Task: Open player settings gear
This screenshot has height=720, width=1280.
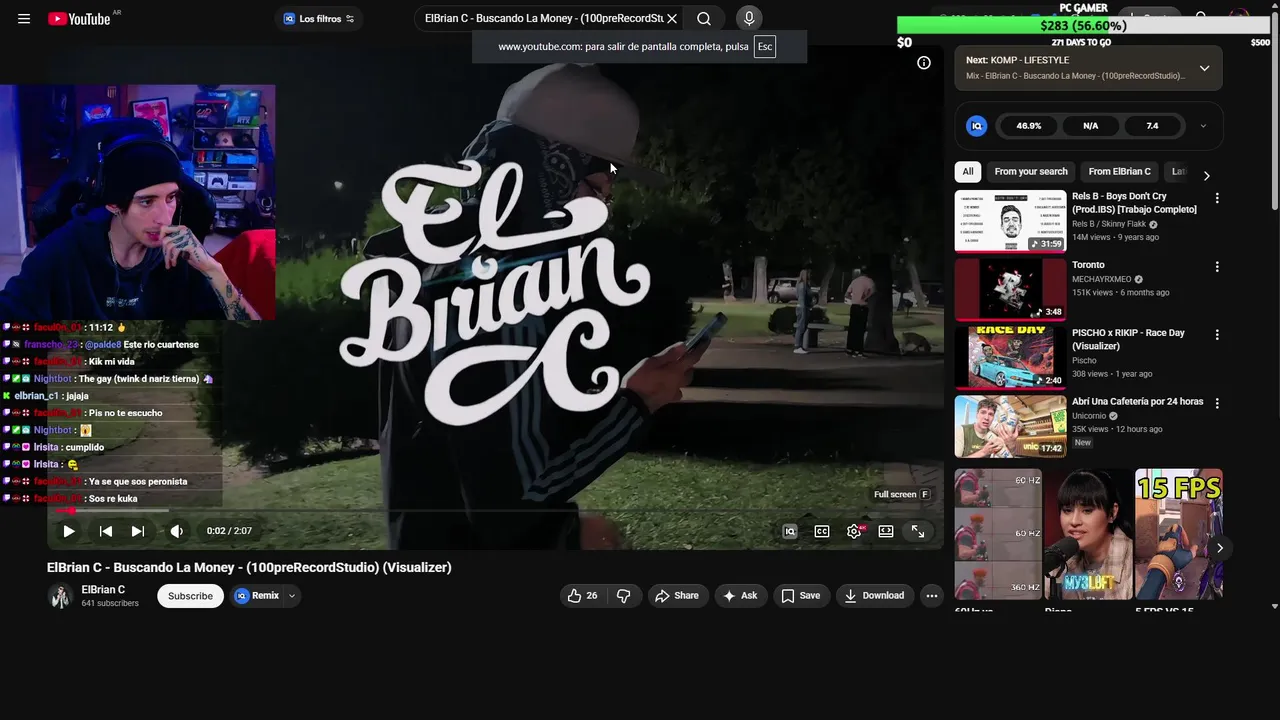Action: 854,532
